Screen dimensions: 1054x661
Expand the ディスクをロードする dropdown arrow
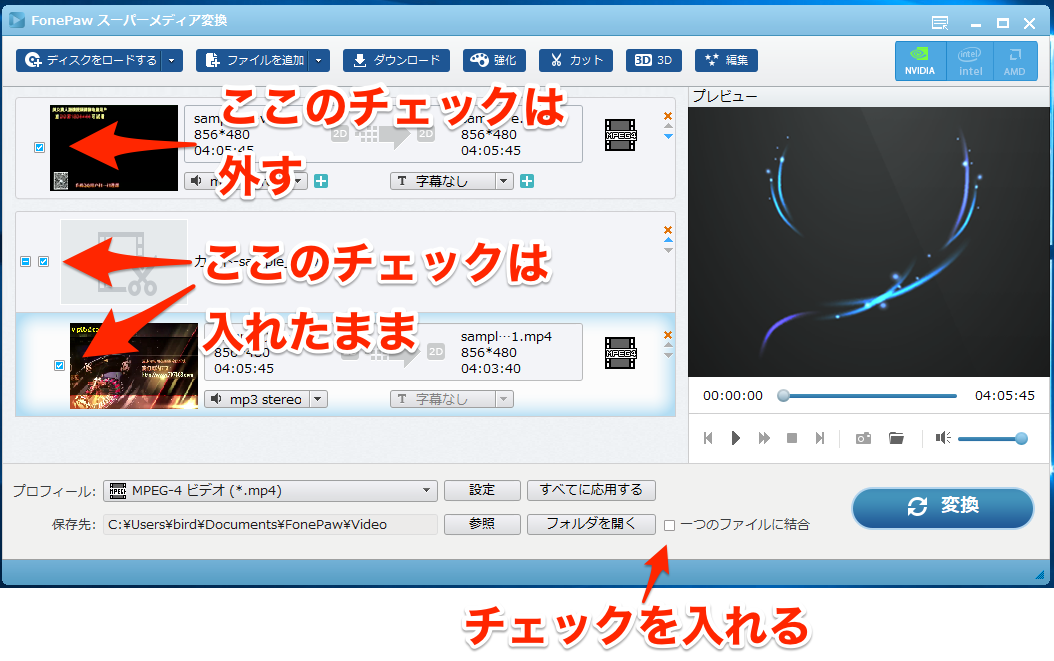[x=172, y=61]
